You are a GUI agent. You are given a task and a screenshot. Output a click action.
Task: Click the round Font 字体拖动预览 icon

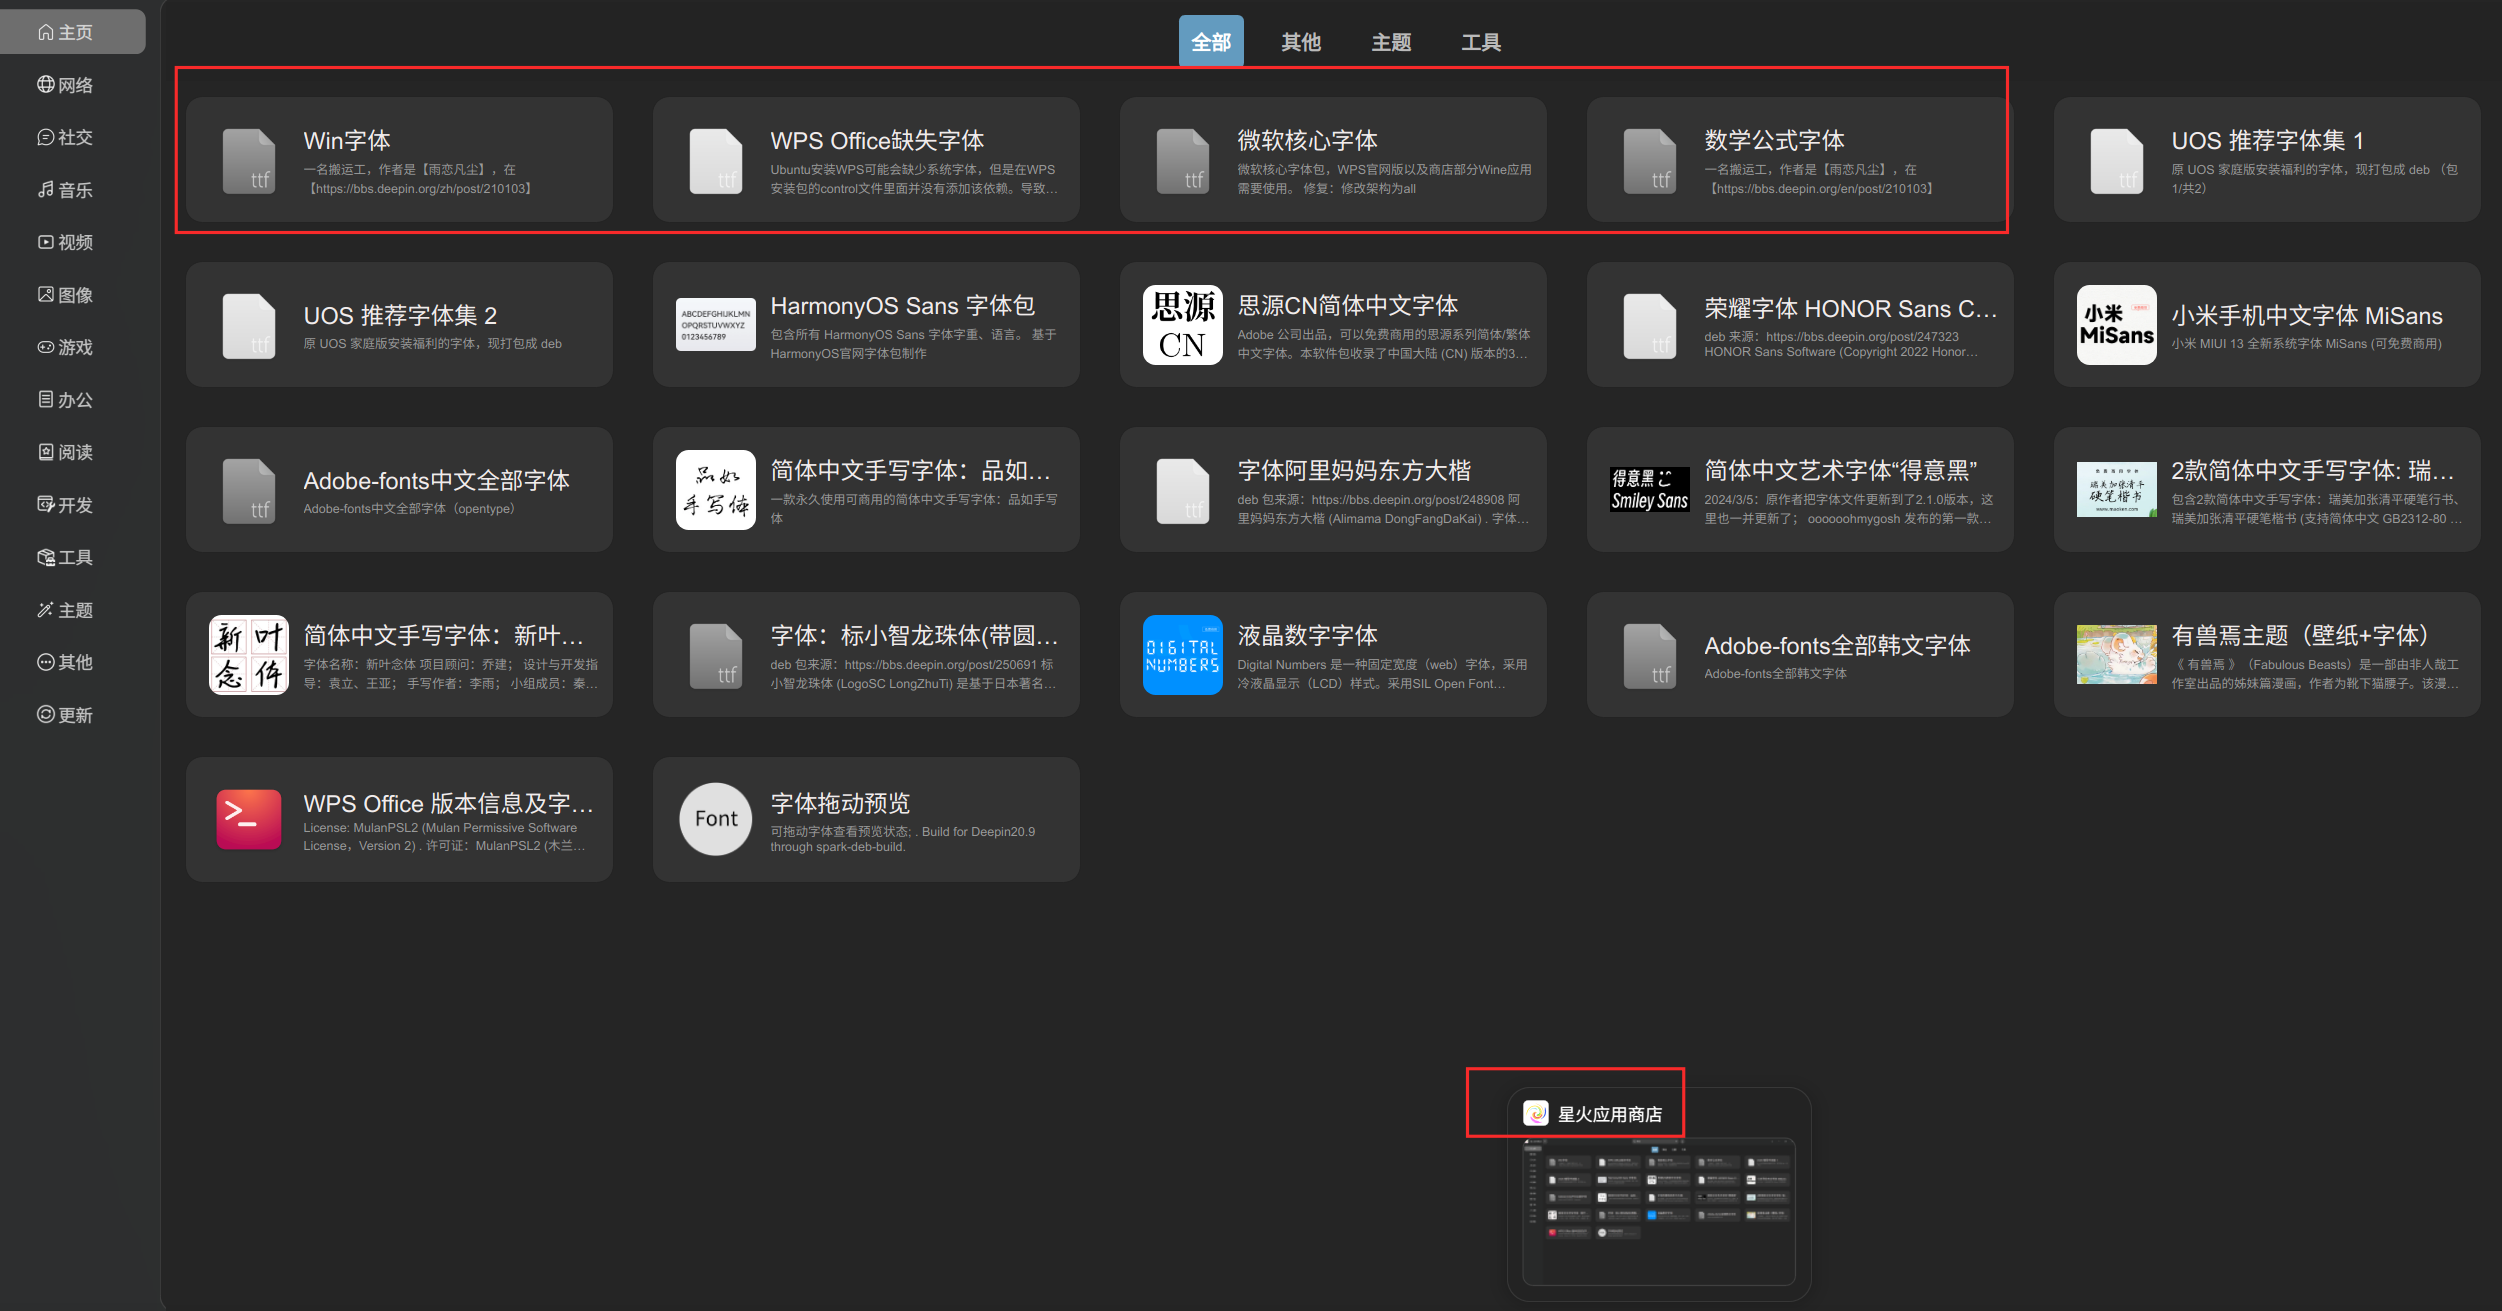pyautogui.click(x=716, y=819)
